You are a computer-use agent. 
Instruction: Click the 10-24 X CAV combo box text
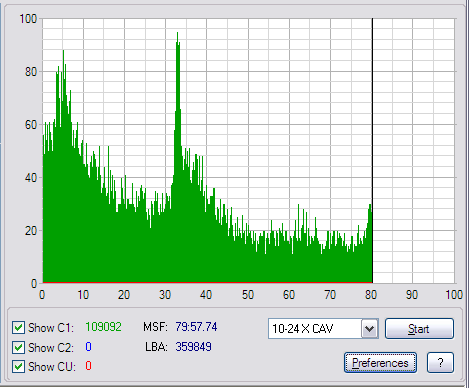(302, 329)
